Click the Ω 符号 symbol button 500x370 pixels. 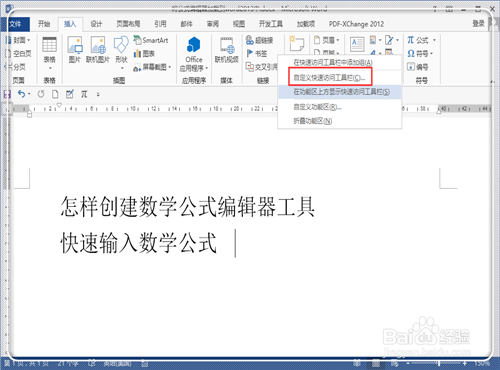click(x=418, y=53)
